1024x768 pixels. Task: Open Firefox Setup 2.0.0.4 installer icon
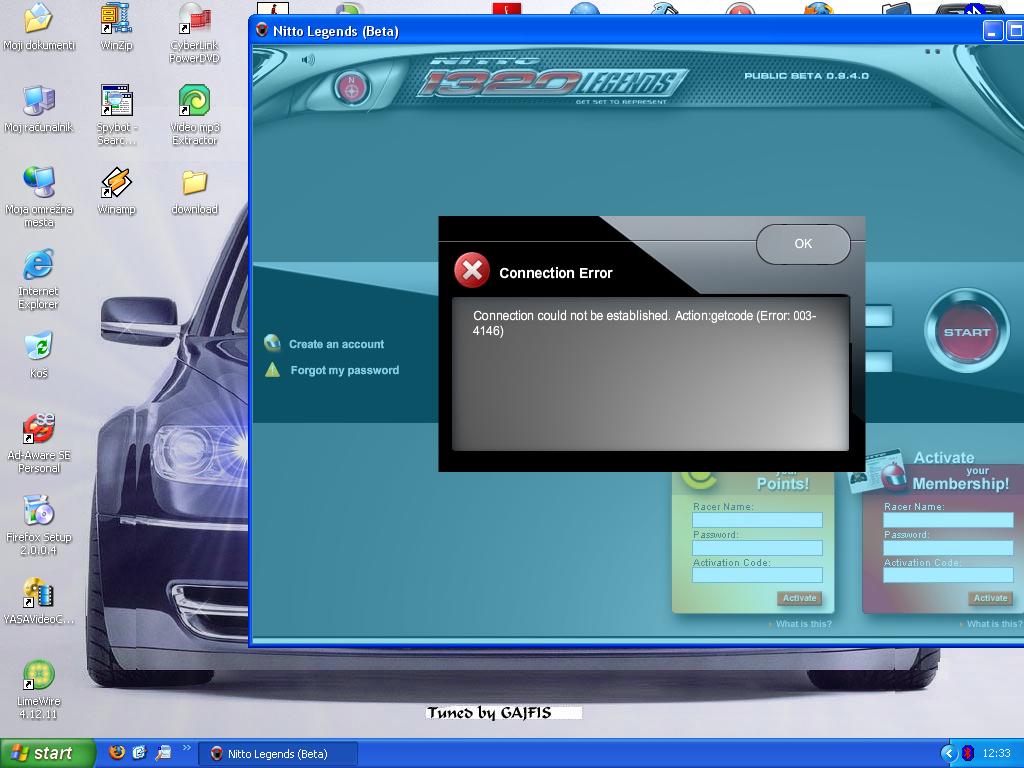[x=39, y=525]
